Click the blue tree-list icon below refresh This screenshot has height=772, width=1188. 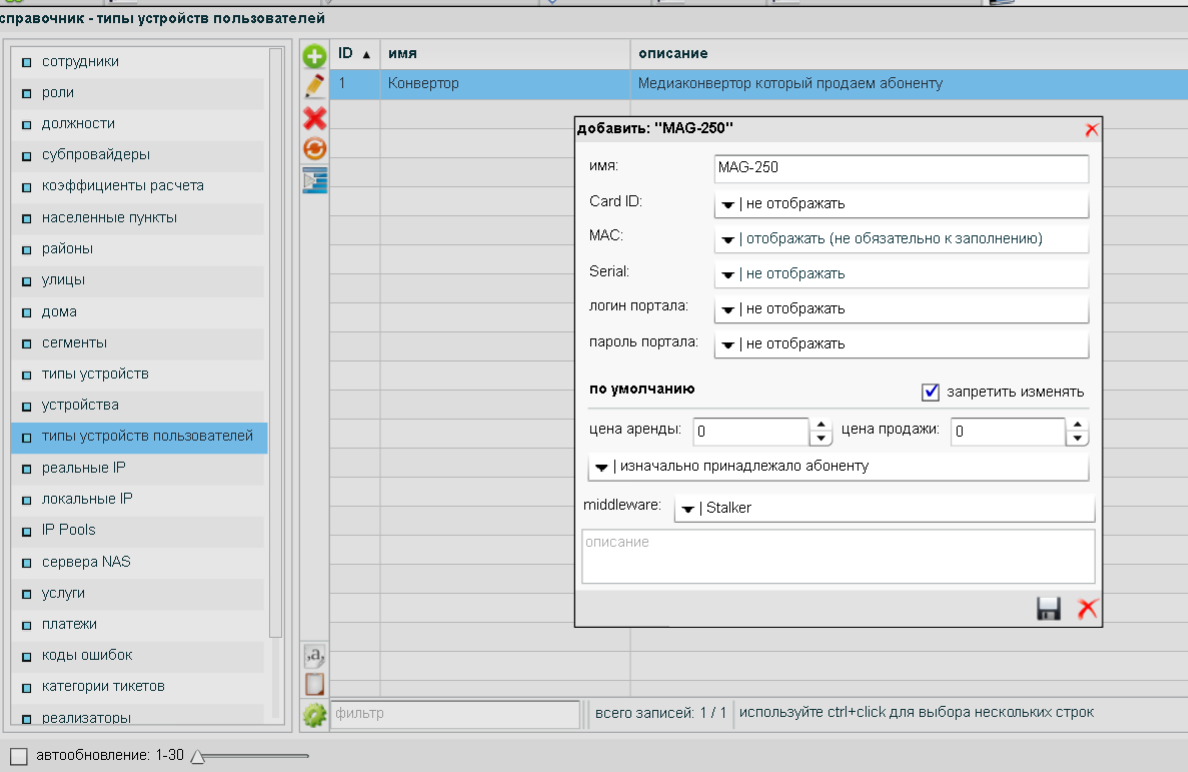(x=315, y=180)
